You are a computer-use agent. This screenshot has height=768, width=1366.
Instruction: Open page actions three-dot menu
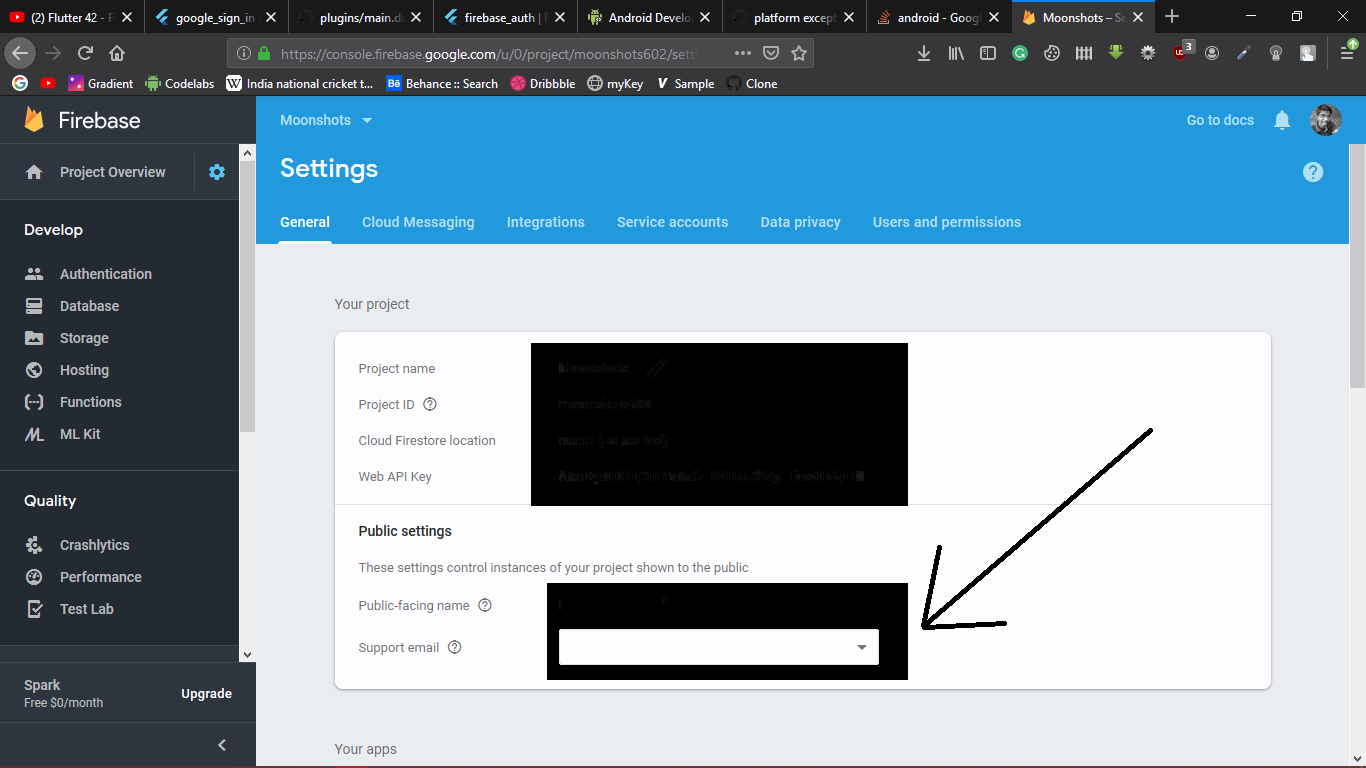pos(743,53)
